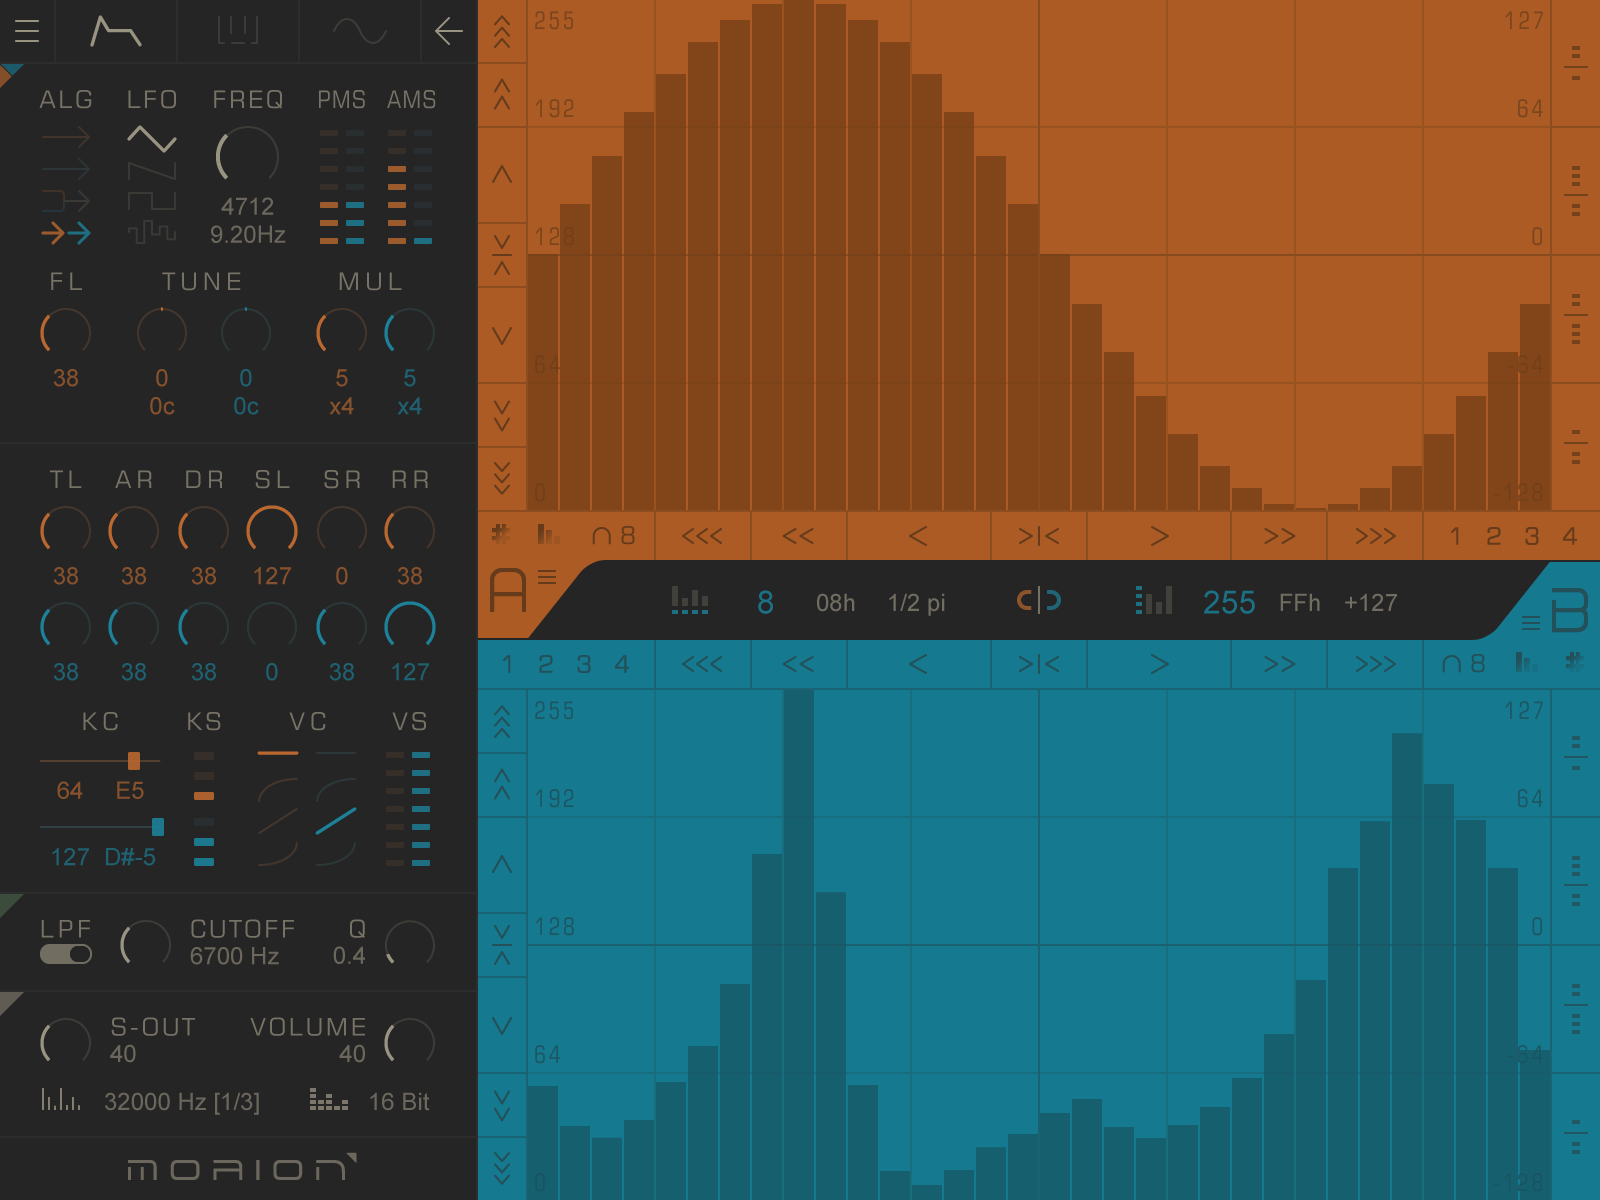
Task: Select the square LFO waveform
Action: coord(152,202)
